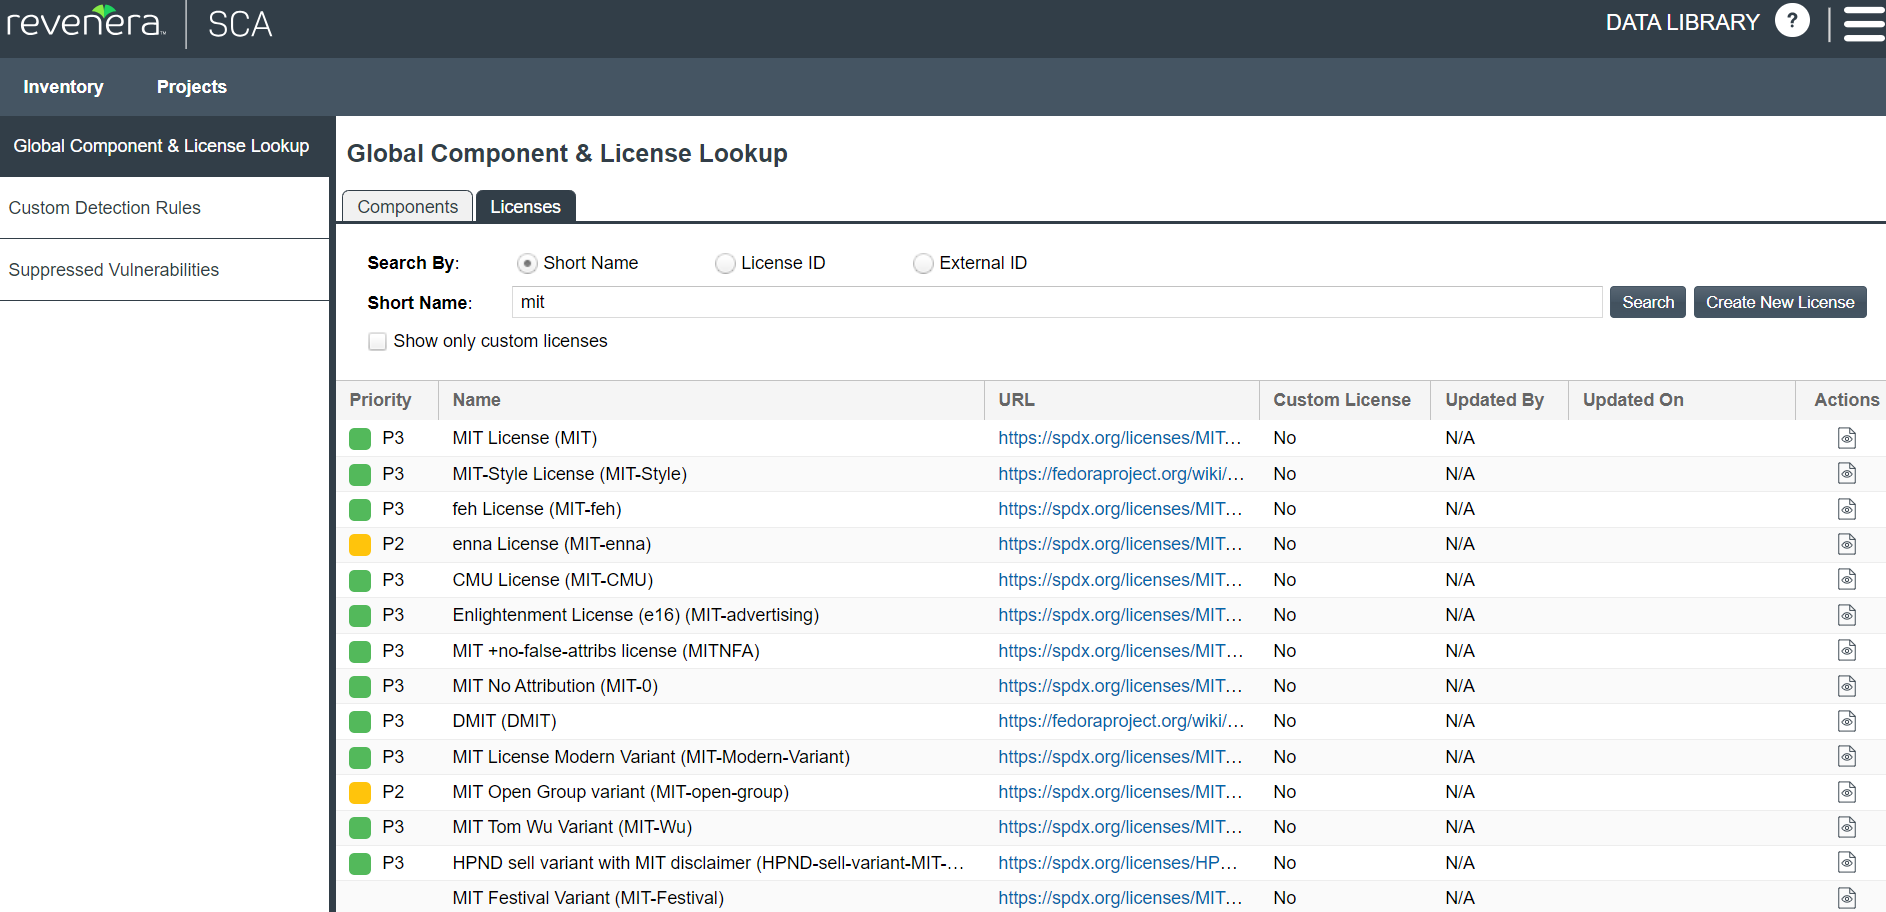The width and height of the screenshot is (1886, 912).
Task: Open view icon for MIT Tom Wu Variant
Action: pos(1846,827)
